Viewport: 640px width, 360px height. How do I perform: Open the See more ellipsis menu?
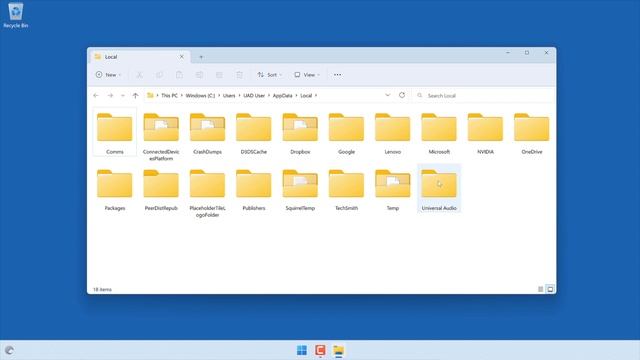(x=338, y=75)
